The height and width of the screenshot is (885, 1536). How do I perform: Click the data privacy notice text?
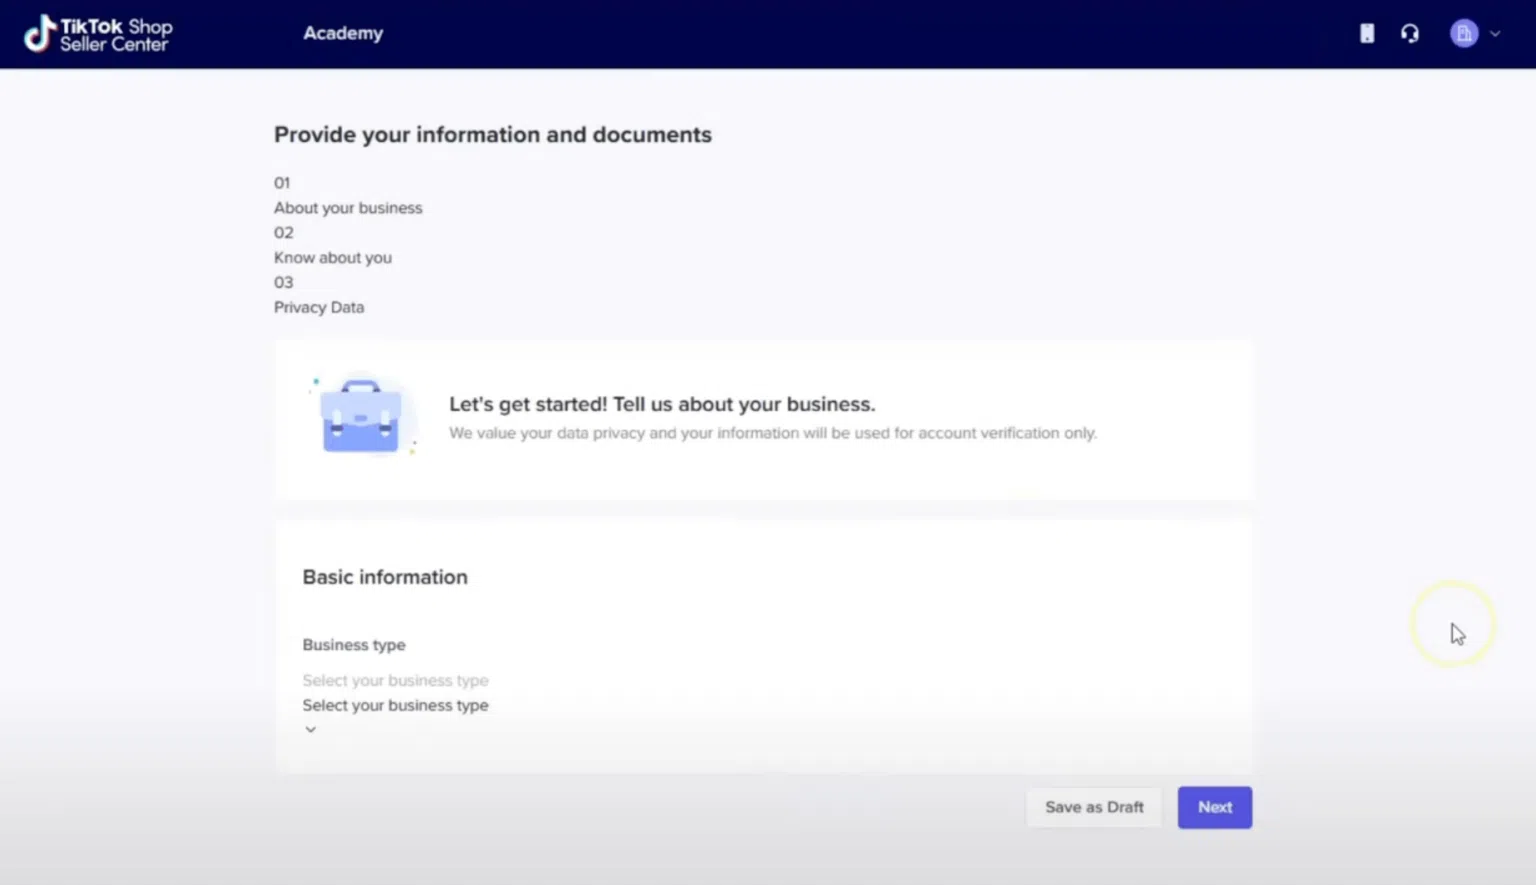(x=773, y=433)
